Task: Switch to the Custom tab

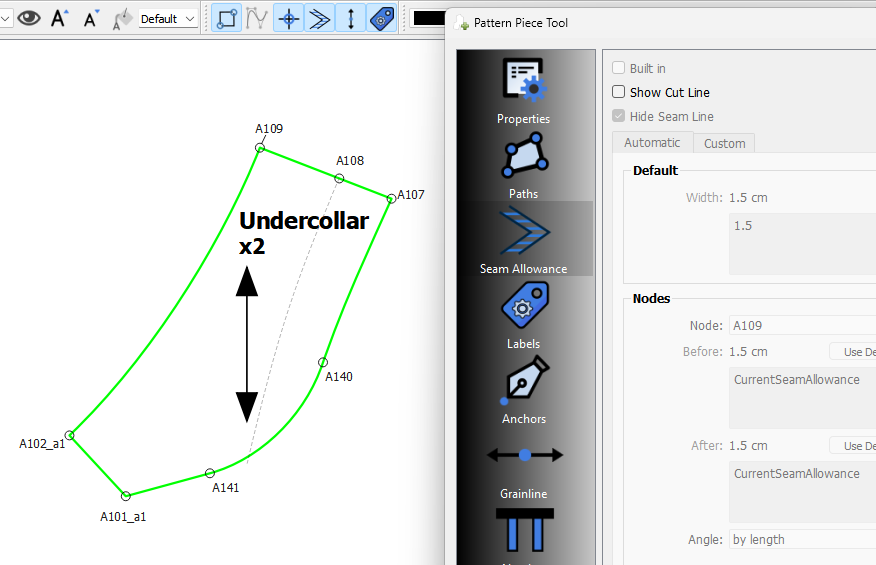Action: [724, 143]
